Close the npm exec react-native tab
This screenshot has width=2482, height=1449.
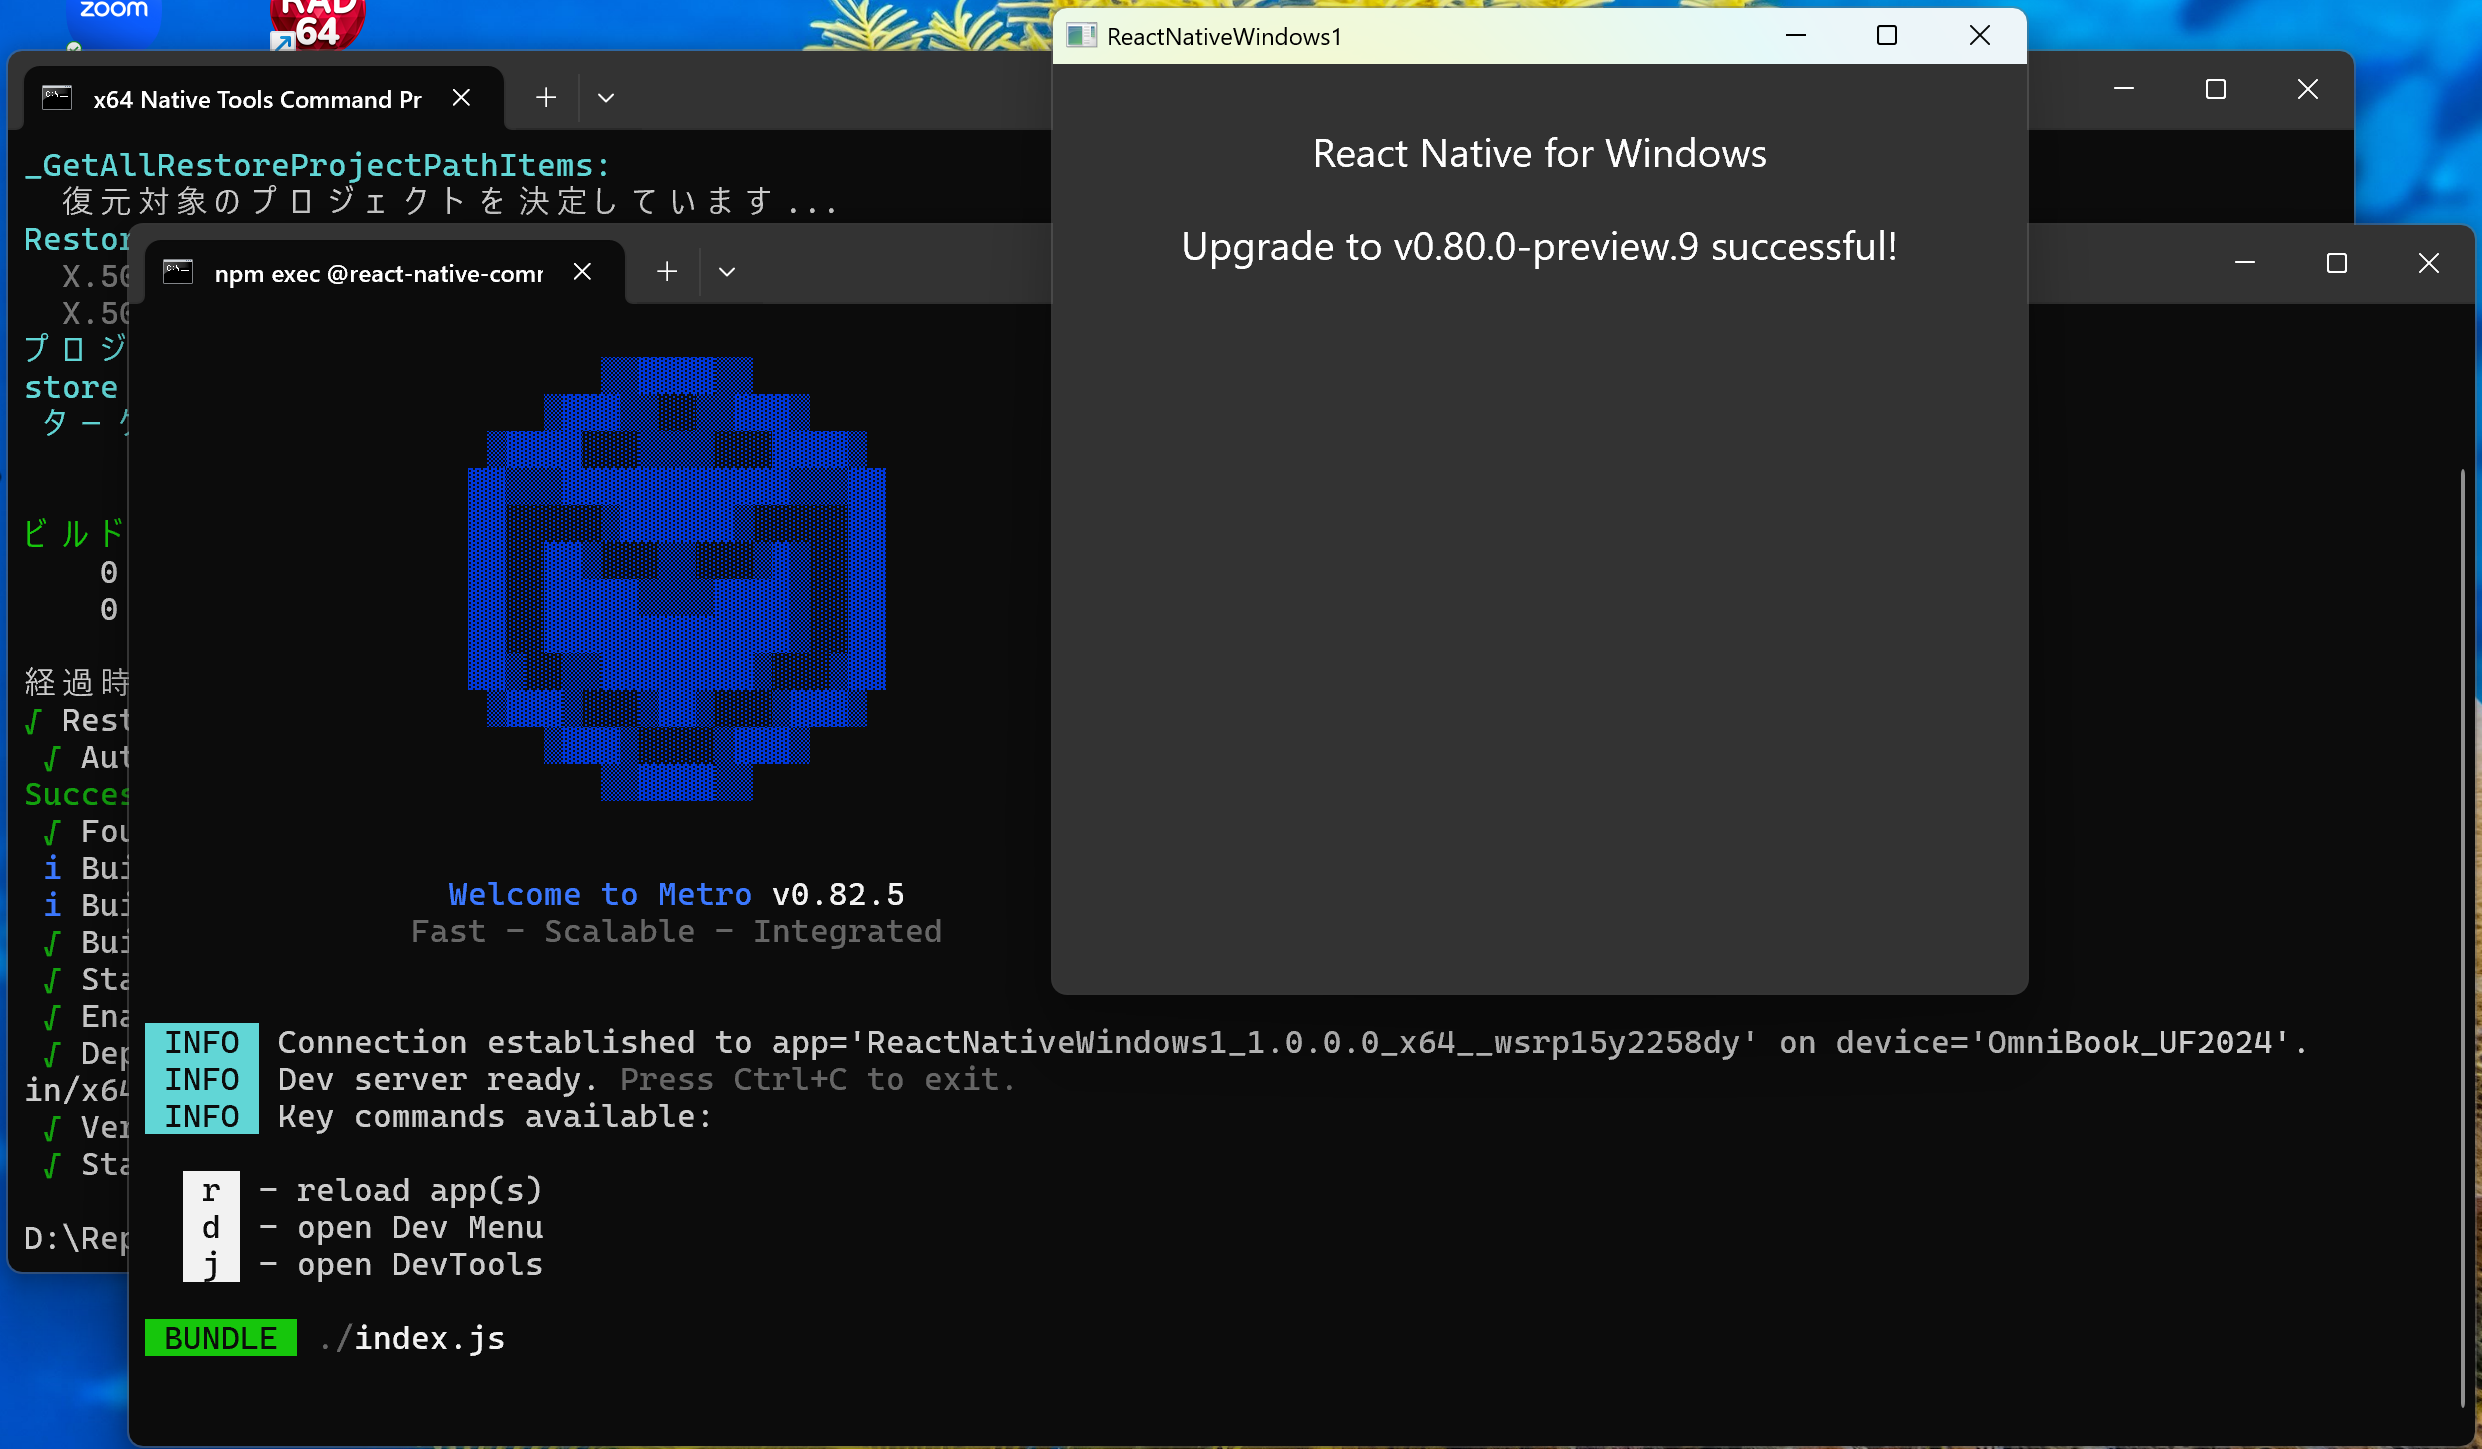pyautogui.click(x=584, y=271)
